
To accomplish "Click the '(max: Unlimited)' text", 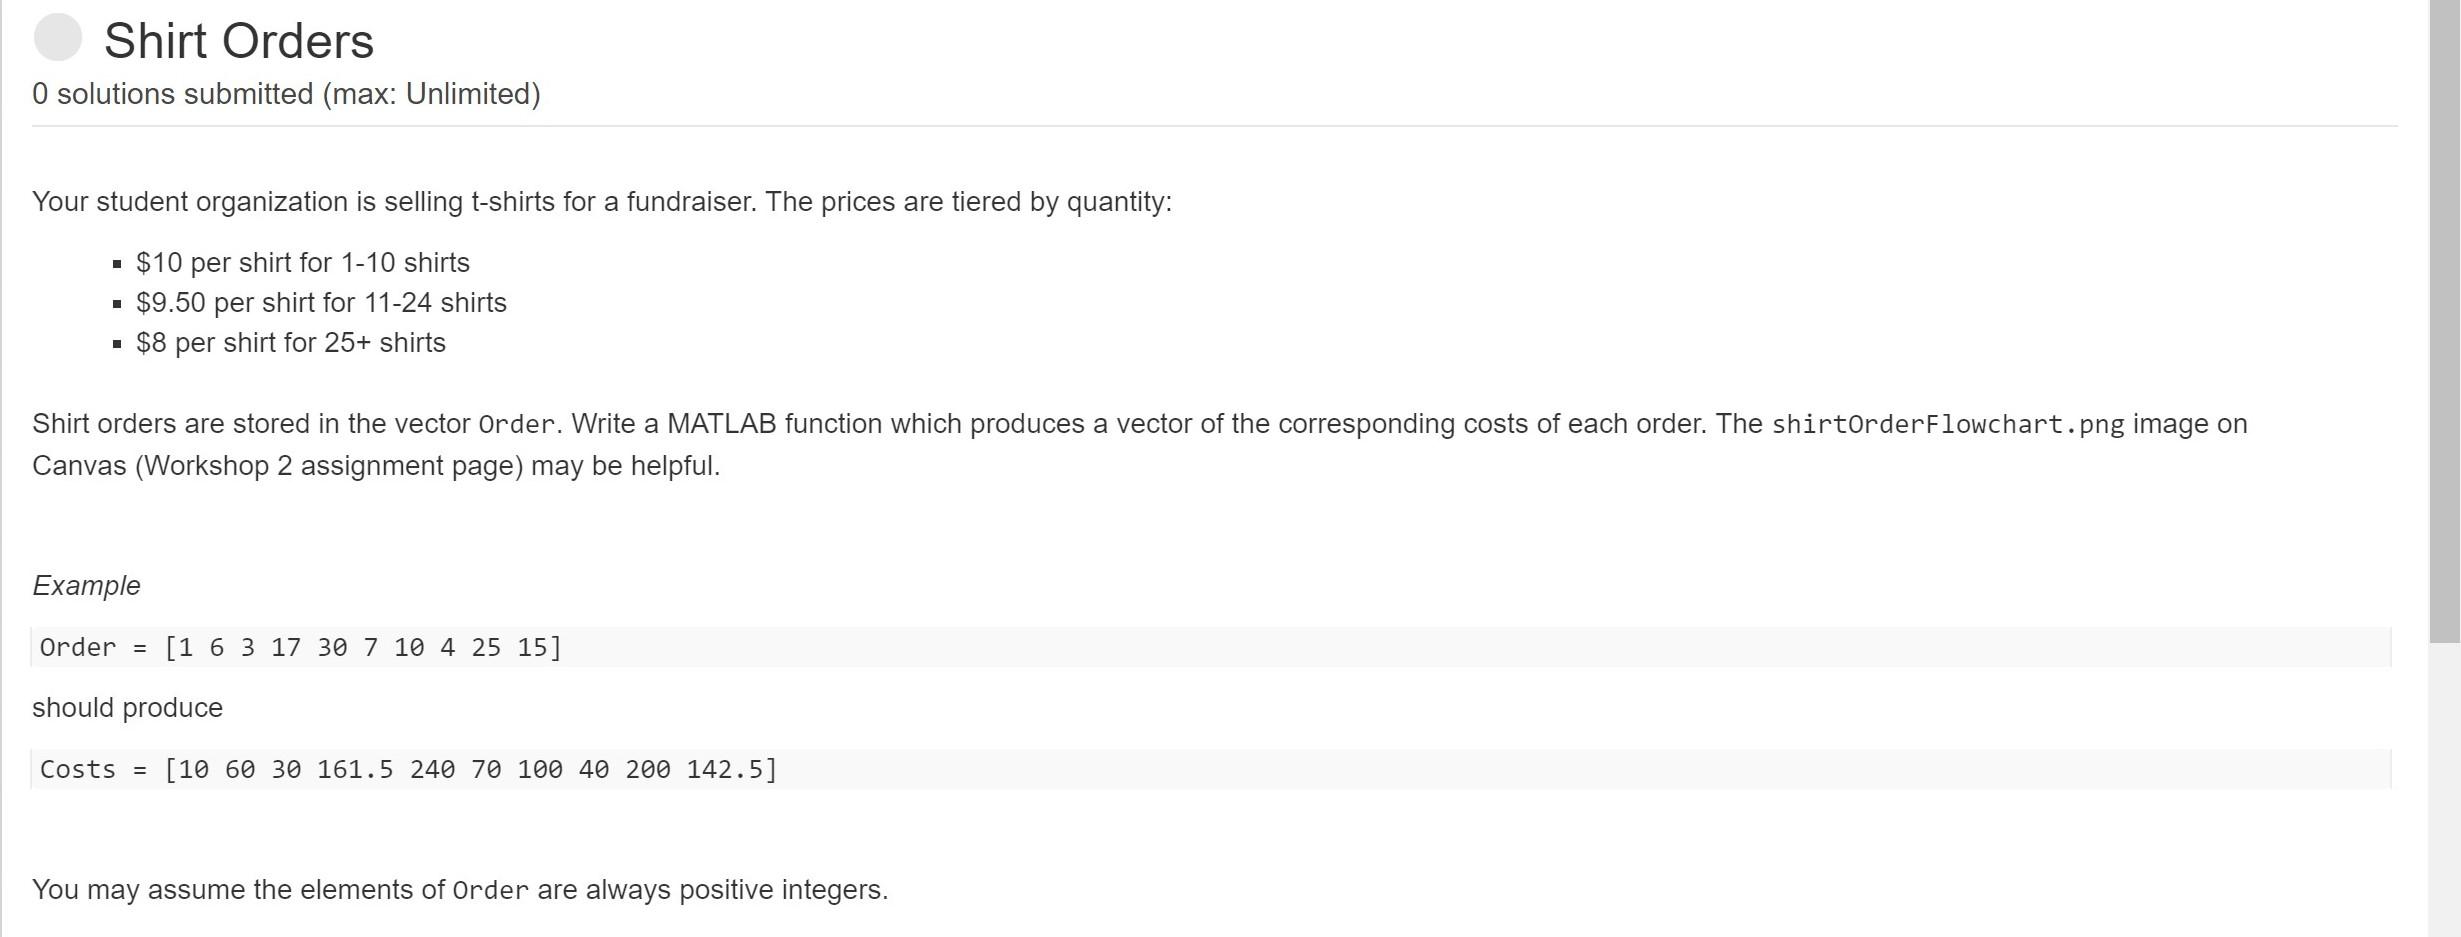I will (x=431, y=94).
